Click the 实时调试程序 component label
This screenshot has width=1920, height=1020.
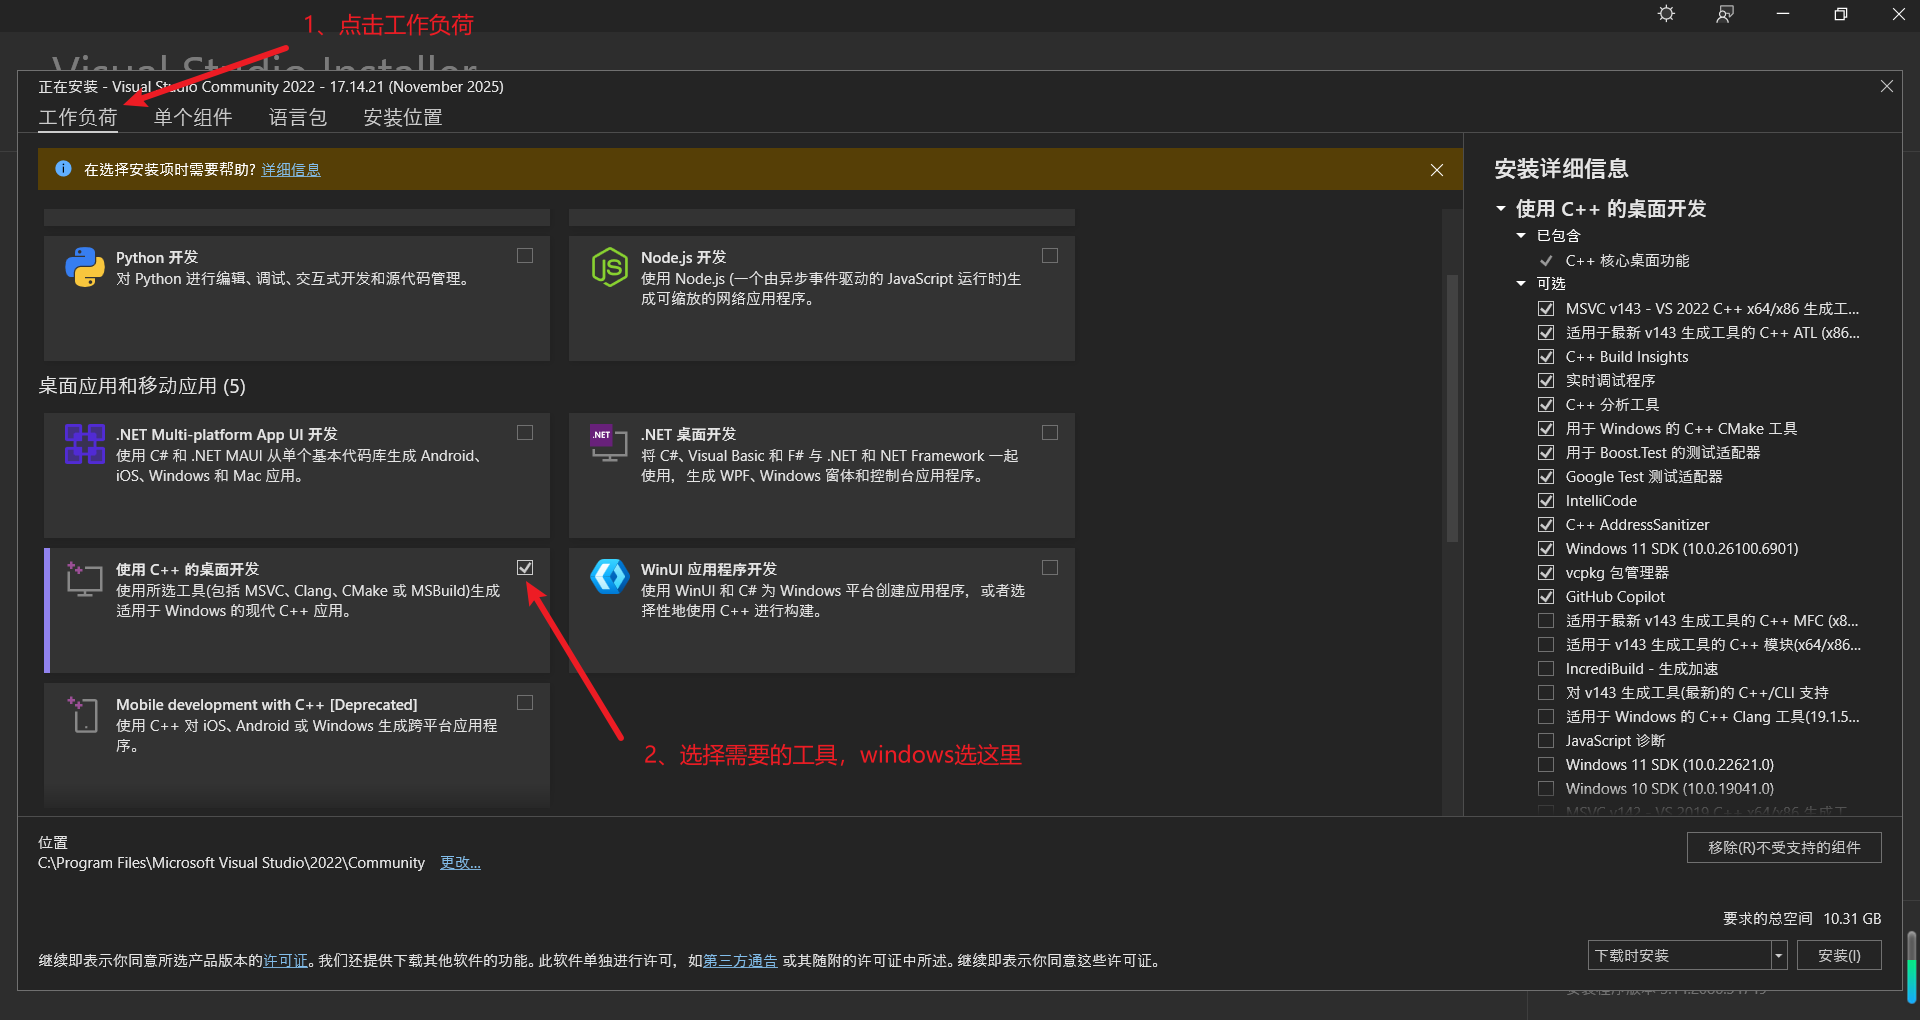click(x=1610, y=381)
